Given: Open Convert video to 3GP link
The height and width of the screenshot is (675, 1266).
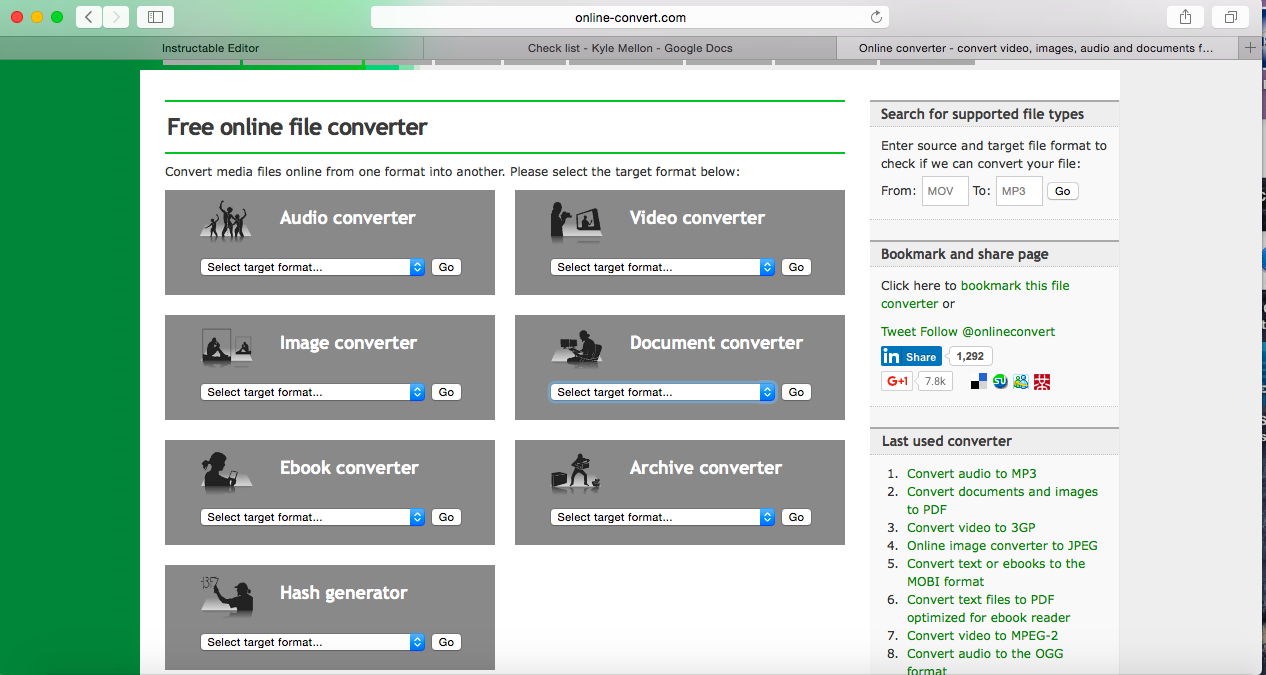Looking at the screenshot, I should point(971,528).
